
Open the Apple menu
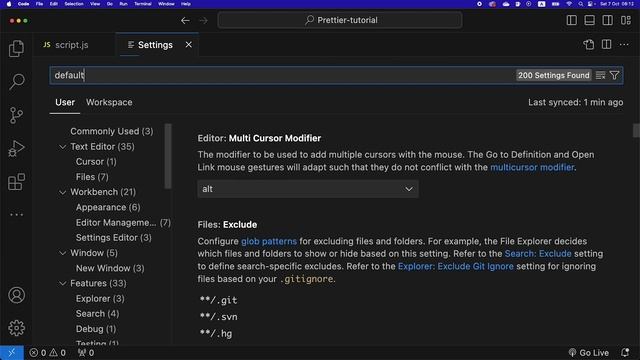[x=9, y=4]
